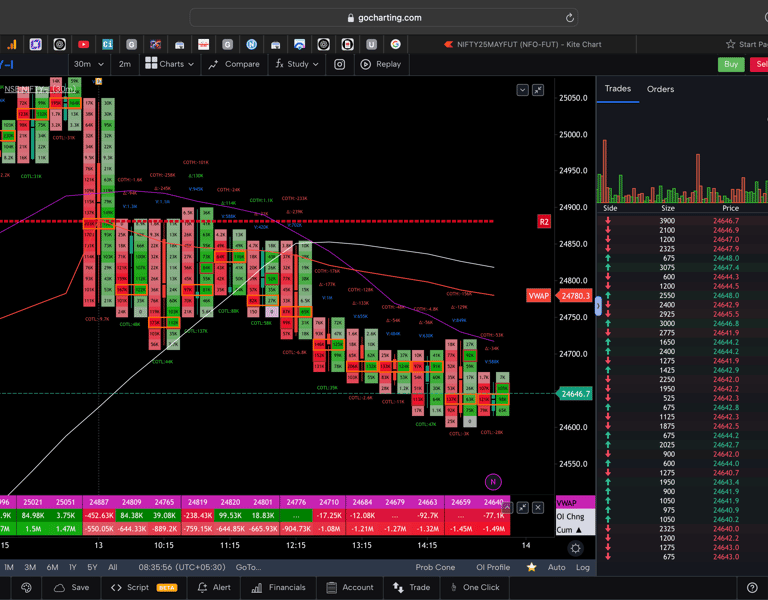Set the range to 3M
Image resolution: width=768 pixels, height=600 pixels.
[30, 567]
